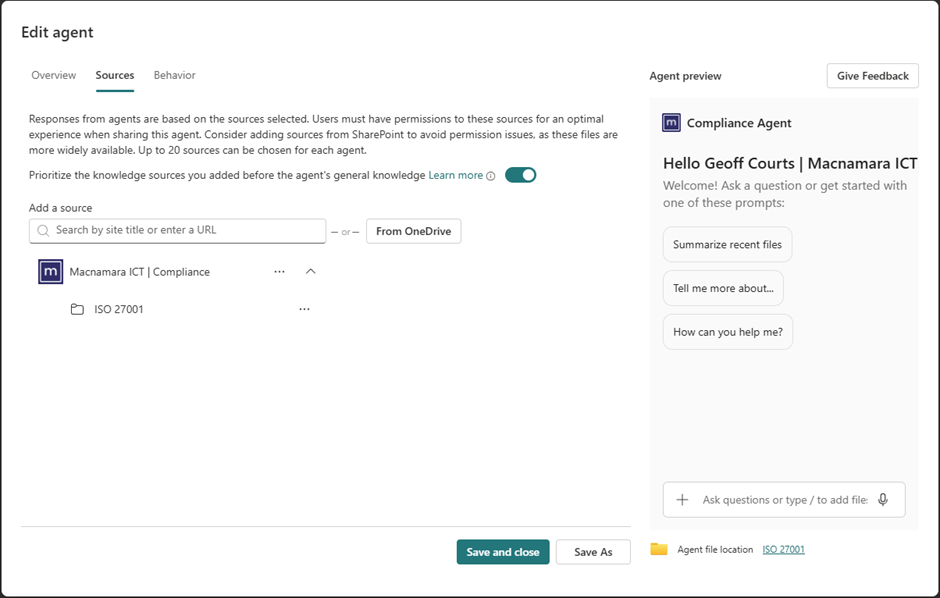This screenshot has width=940, height=598.
Task: Open the ISO 27001 file location link
Action: pyautogui.click(x=784, y=549)
